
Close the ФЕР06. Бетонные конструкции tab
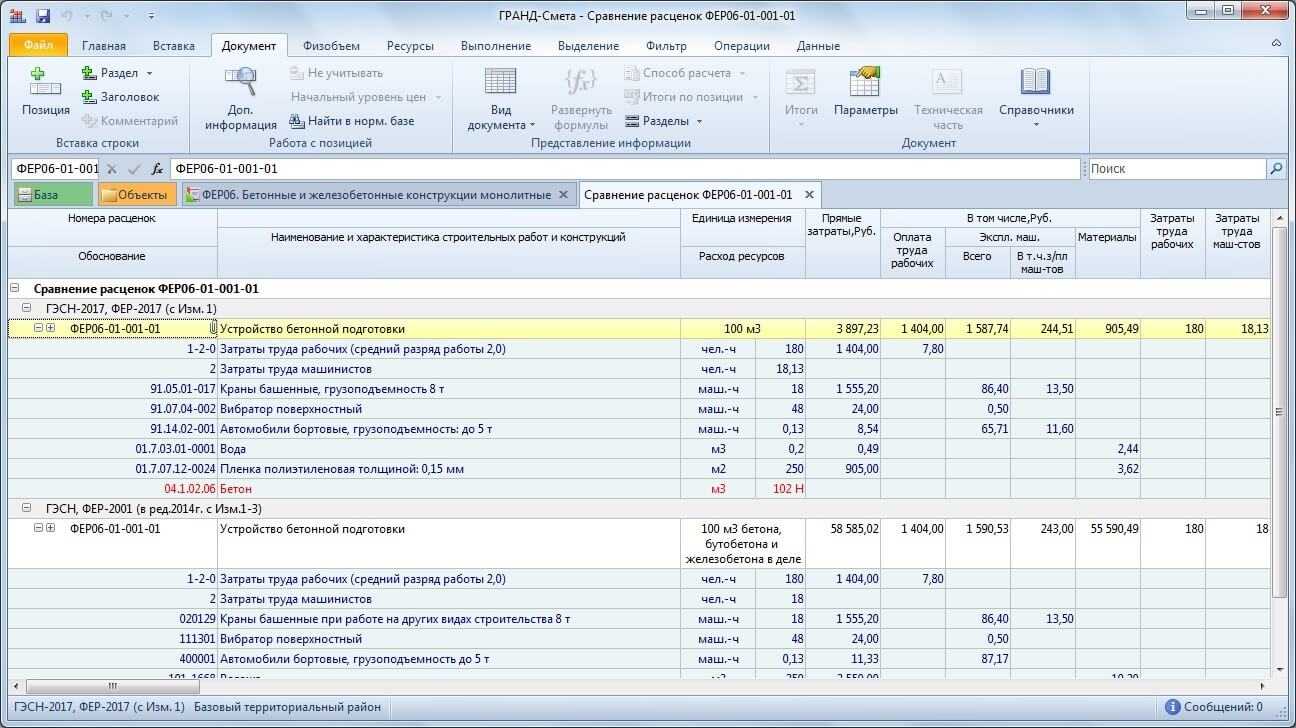563,195
